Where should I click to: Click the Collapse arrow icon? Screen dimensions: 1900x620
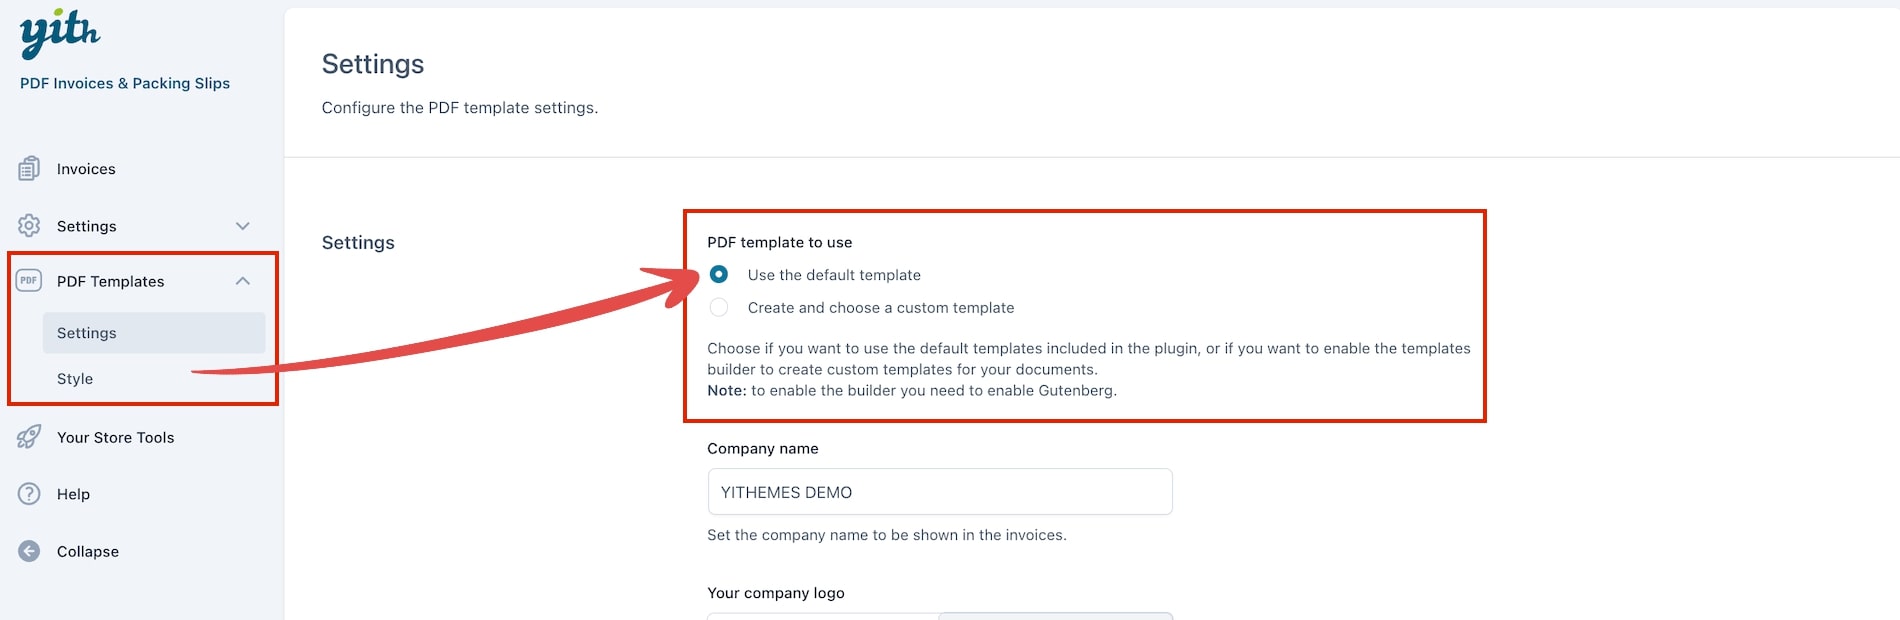(x=29, y=551)
